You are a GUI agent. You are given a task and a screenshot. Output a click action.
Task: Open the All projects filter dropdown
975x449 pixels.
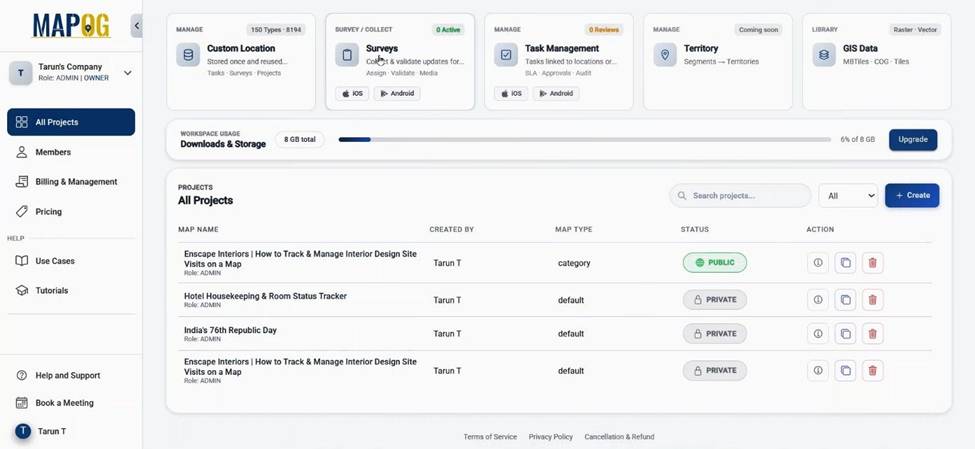click(847, 196)
